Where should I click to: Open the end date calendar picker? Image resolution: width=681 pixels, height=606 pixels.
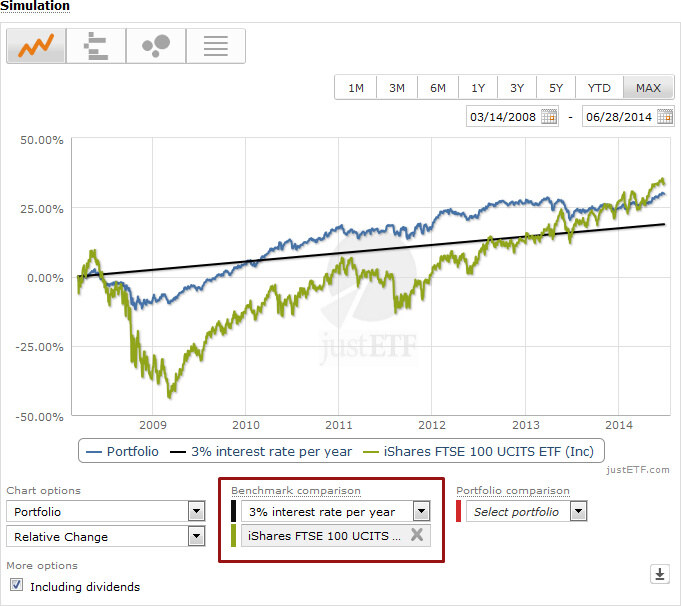click(x=665, y=117)
